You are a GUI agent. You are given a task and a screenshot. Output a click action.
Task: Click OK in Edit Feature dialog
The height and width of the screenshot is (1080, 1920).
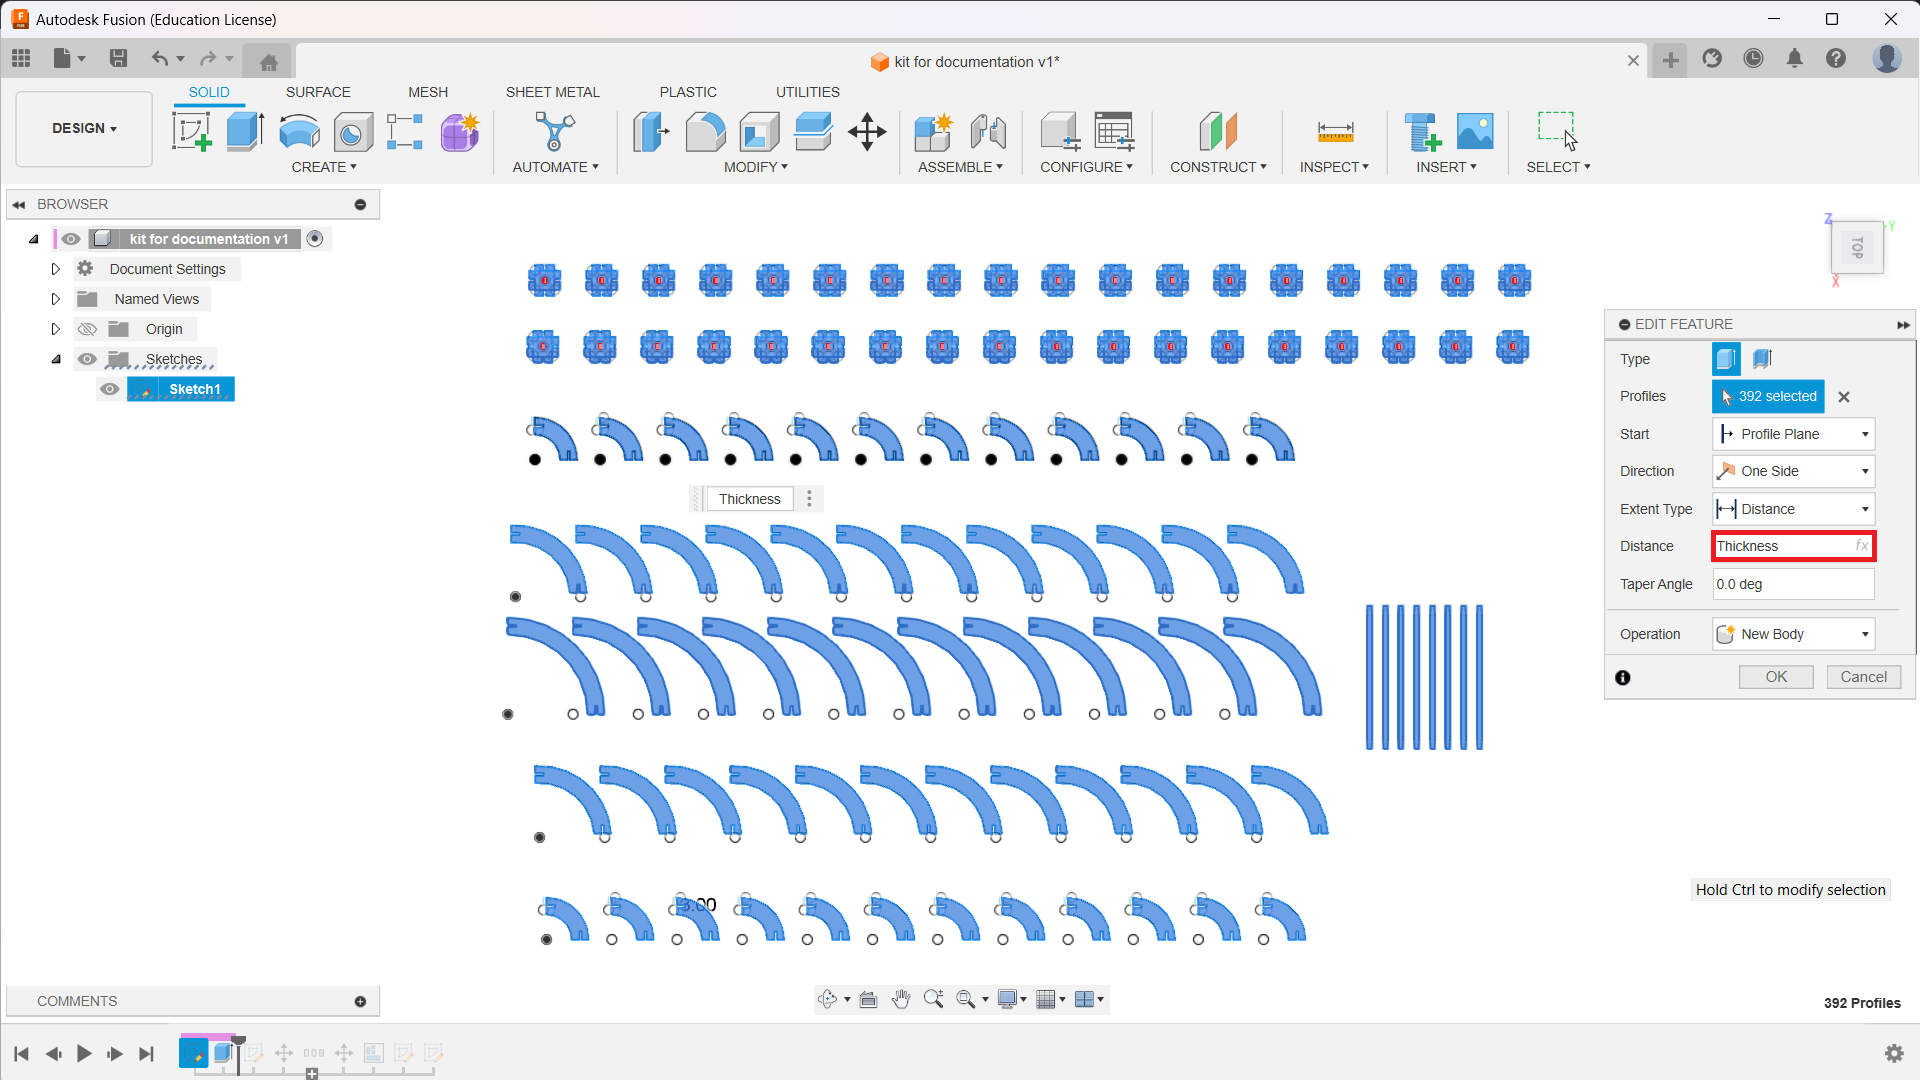click(x=1775, y=677)
